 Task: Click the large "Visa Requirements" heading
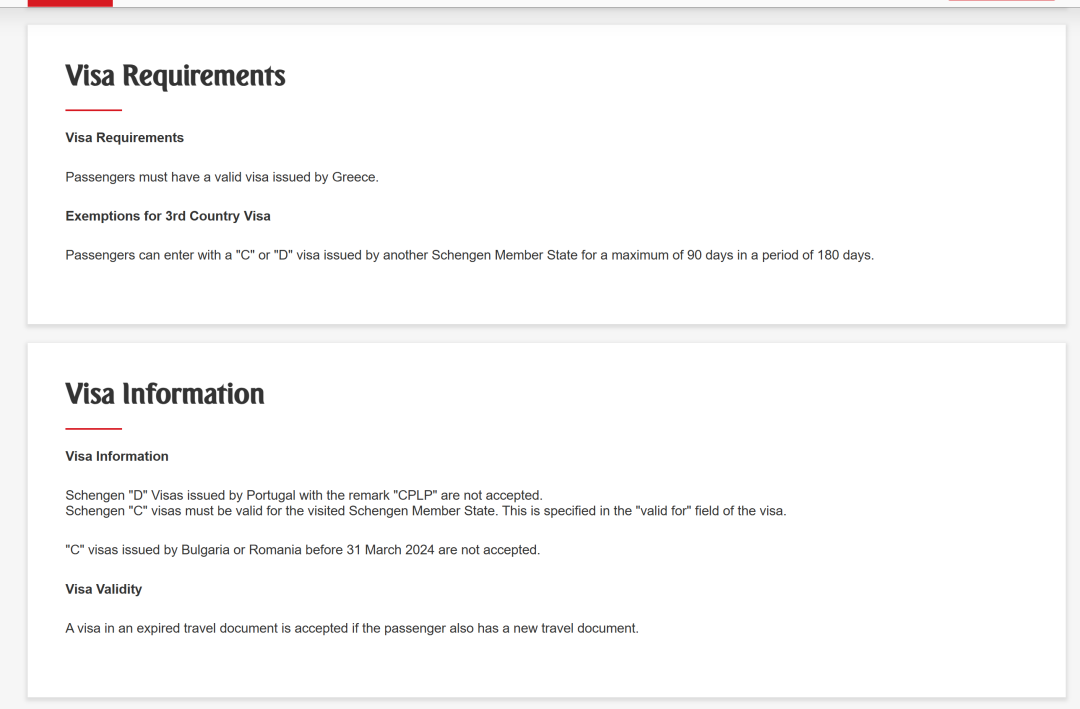pyautogui.click(x=175, y=76)
